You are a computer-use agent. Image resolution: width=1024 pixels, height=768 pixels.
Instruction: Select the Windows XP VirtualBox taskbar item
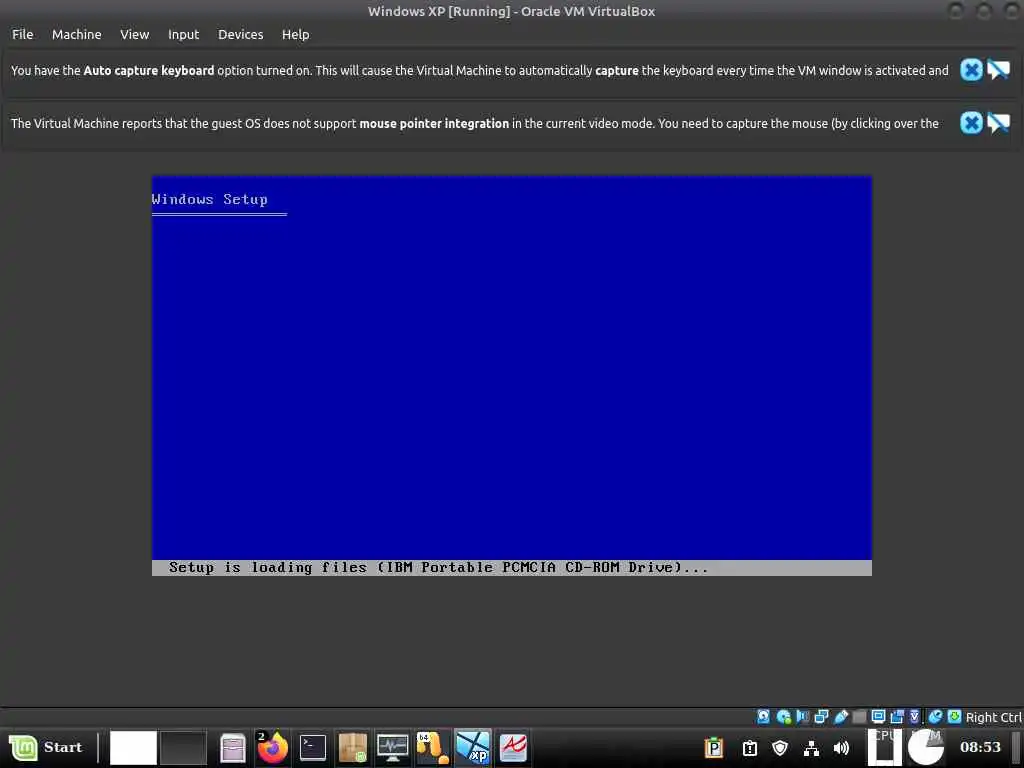tap(473, 748)
